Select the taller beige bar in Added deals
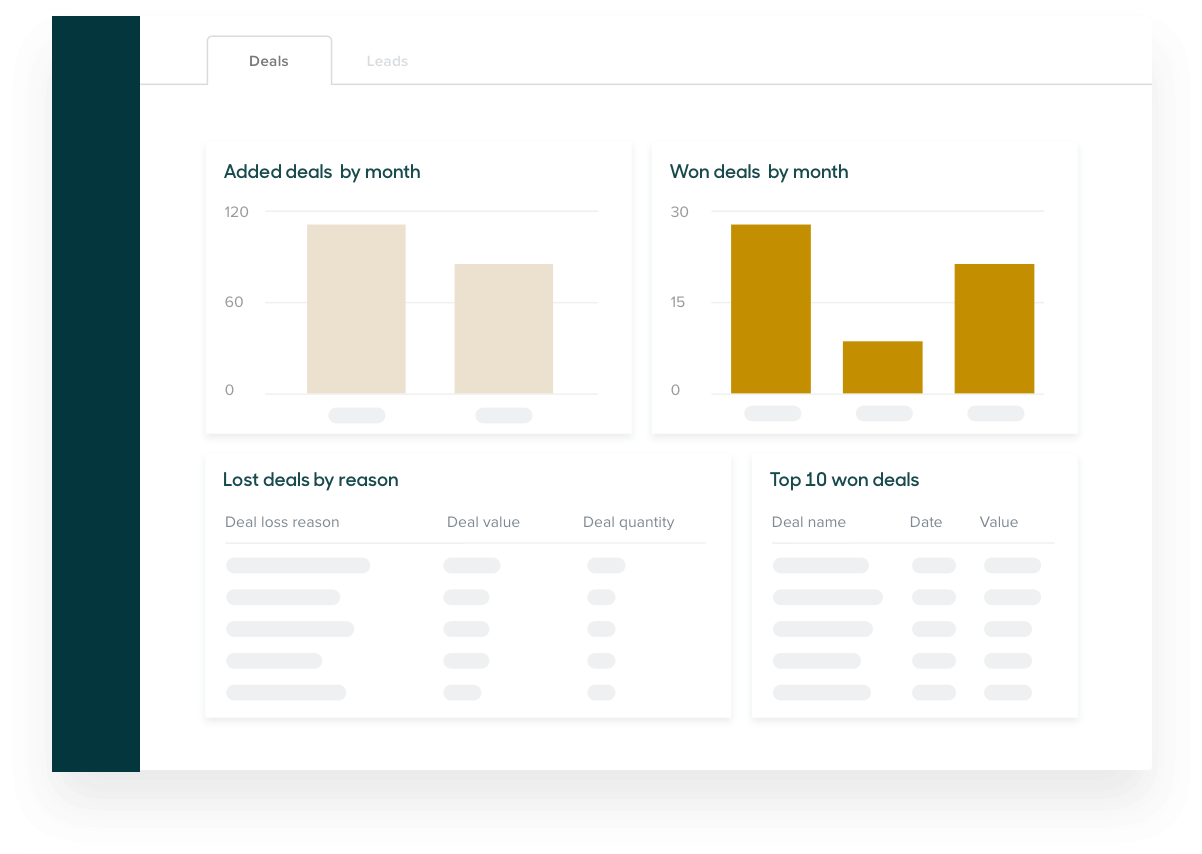 (x=356, y=309)
